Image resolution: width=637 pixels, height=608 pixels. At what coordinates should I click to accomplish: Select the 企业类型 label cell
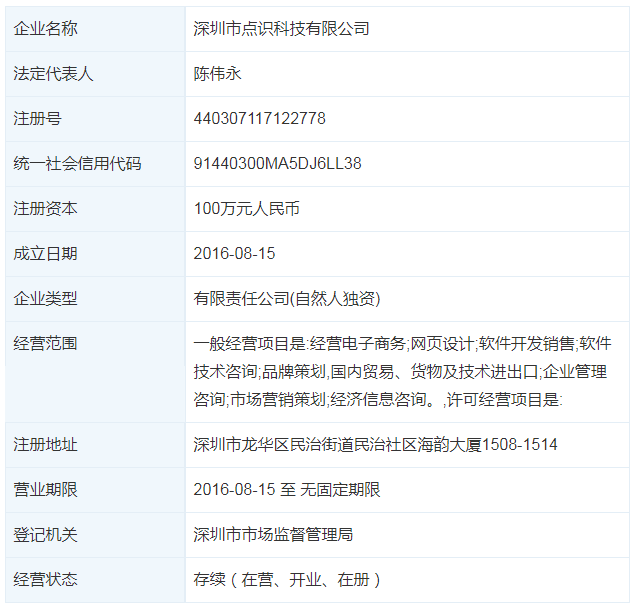click(45, 299)
